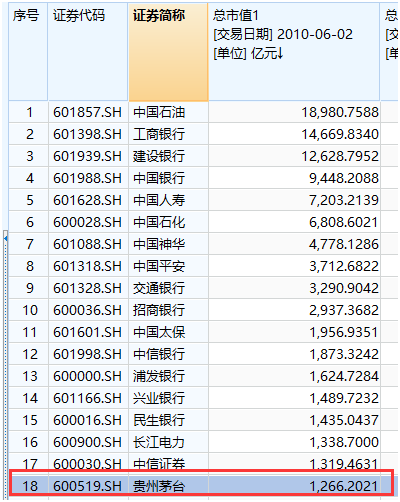Select cell 600016.SH
Screen dimensions: 400x502
[88, 420]
